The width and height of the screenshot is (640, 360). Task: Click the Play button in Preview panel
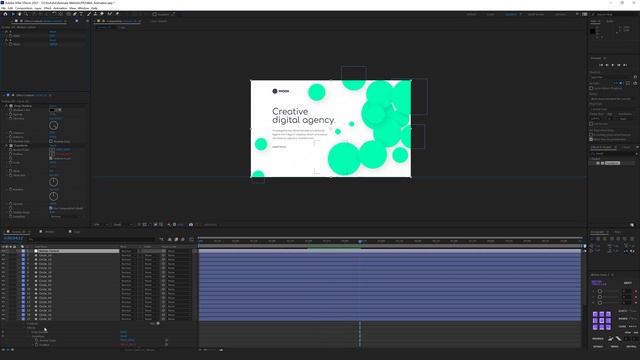[x=613, y=65]
